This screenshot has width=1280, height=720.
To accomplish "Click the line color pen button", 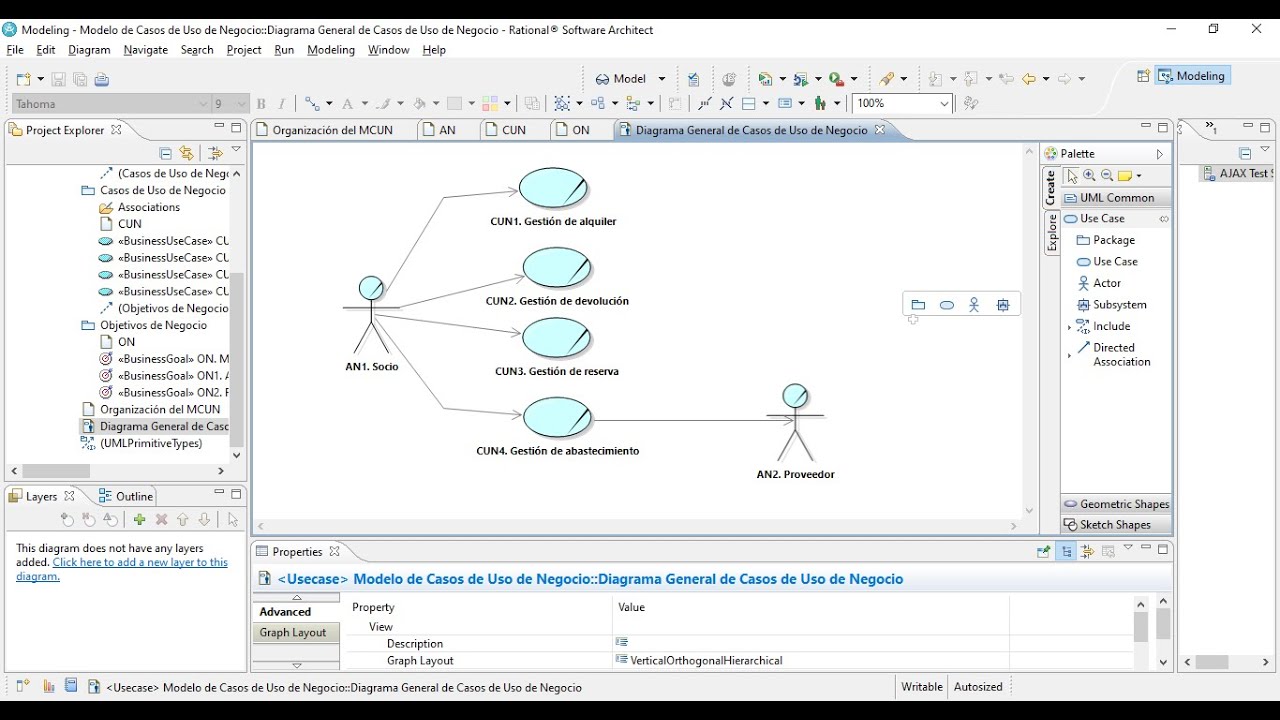I will tap(384, 104).
